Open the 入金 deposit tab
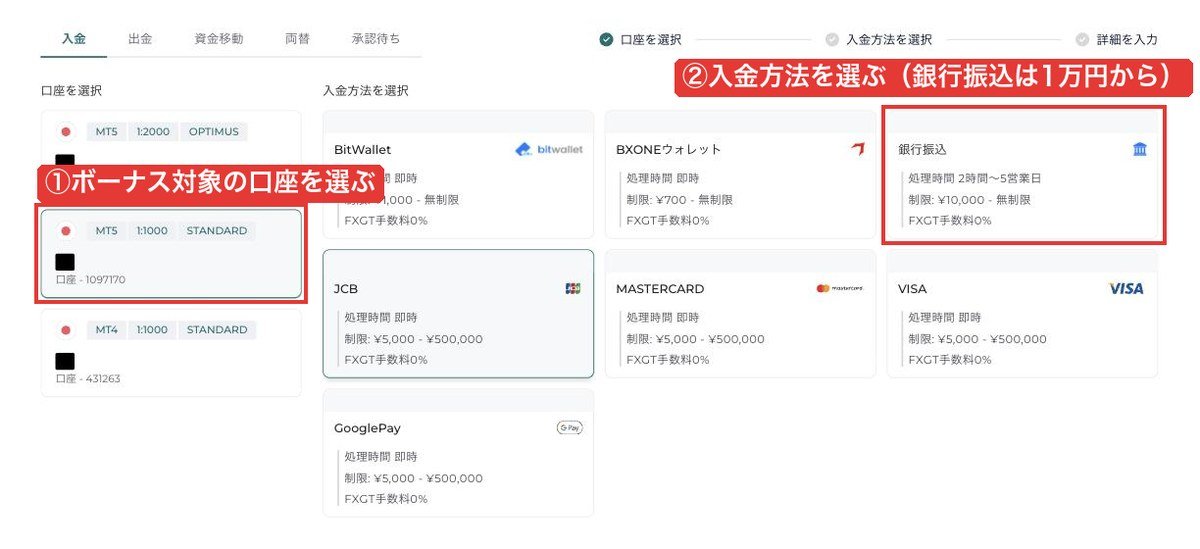This screenshot has width=1200, height=549. click(74, 39)
